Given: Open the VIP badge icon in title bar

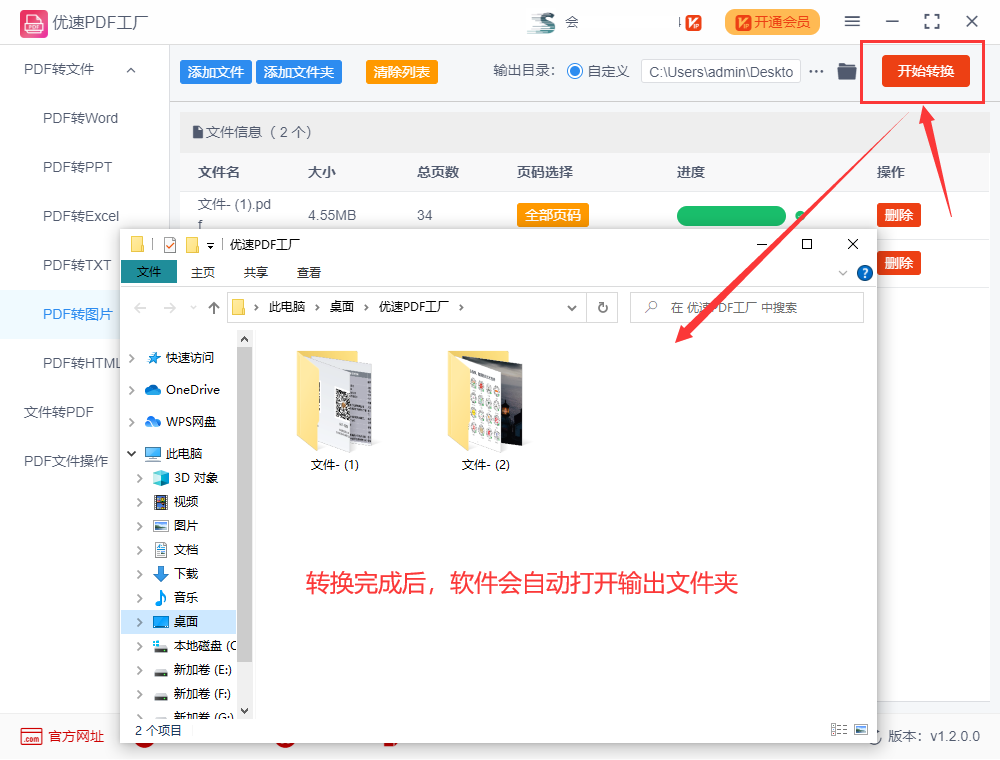Looking at the screenshot, I should coord(693,23).
